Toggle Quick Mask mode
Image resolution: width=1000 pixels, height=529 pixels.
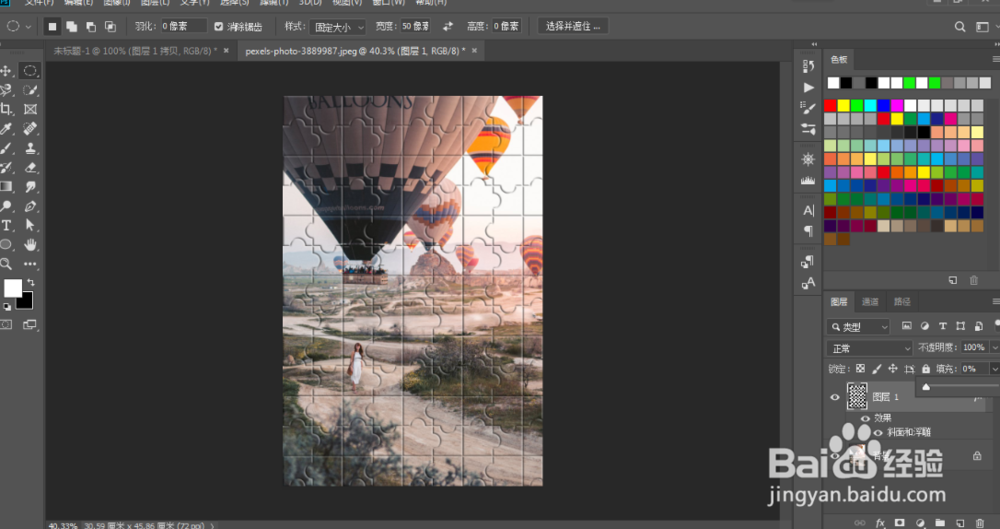(x=6, y=325)
